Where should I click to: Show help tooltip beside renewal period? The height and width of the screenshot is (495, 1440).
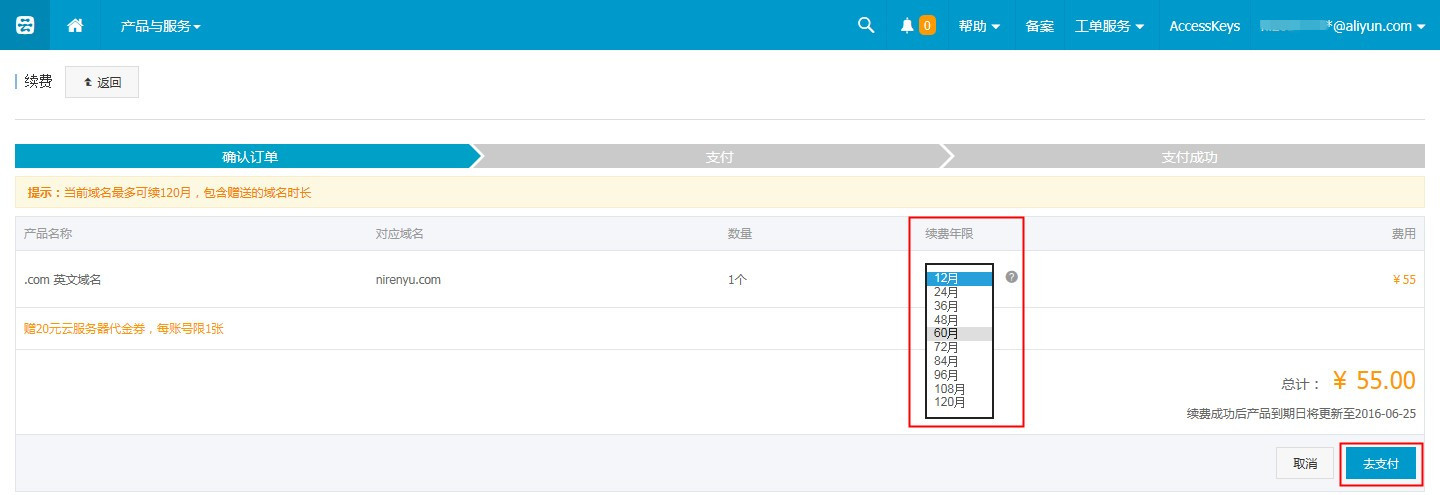(x=1011, y=277)
